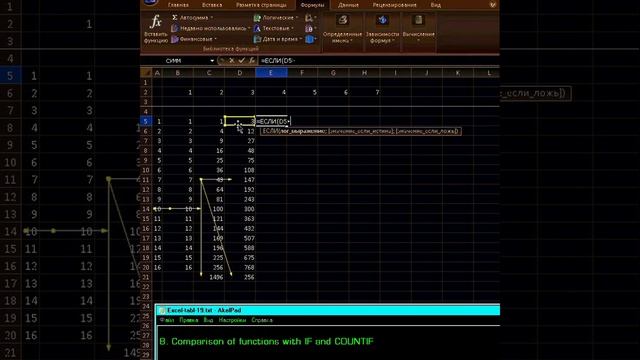640x360 pixels.
Task: Click the AutoSum sigma icon
Action: click(x=175, y=18)
